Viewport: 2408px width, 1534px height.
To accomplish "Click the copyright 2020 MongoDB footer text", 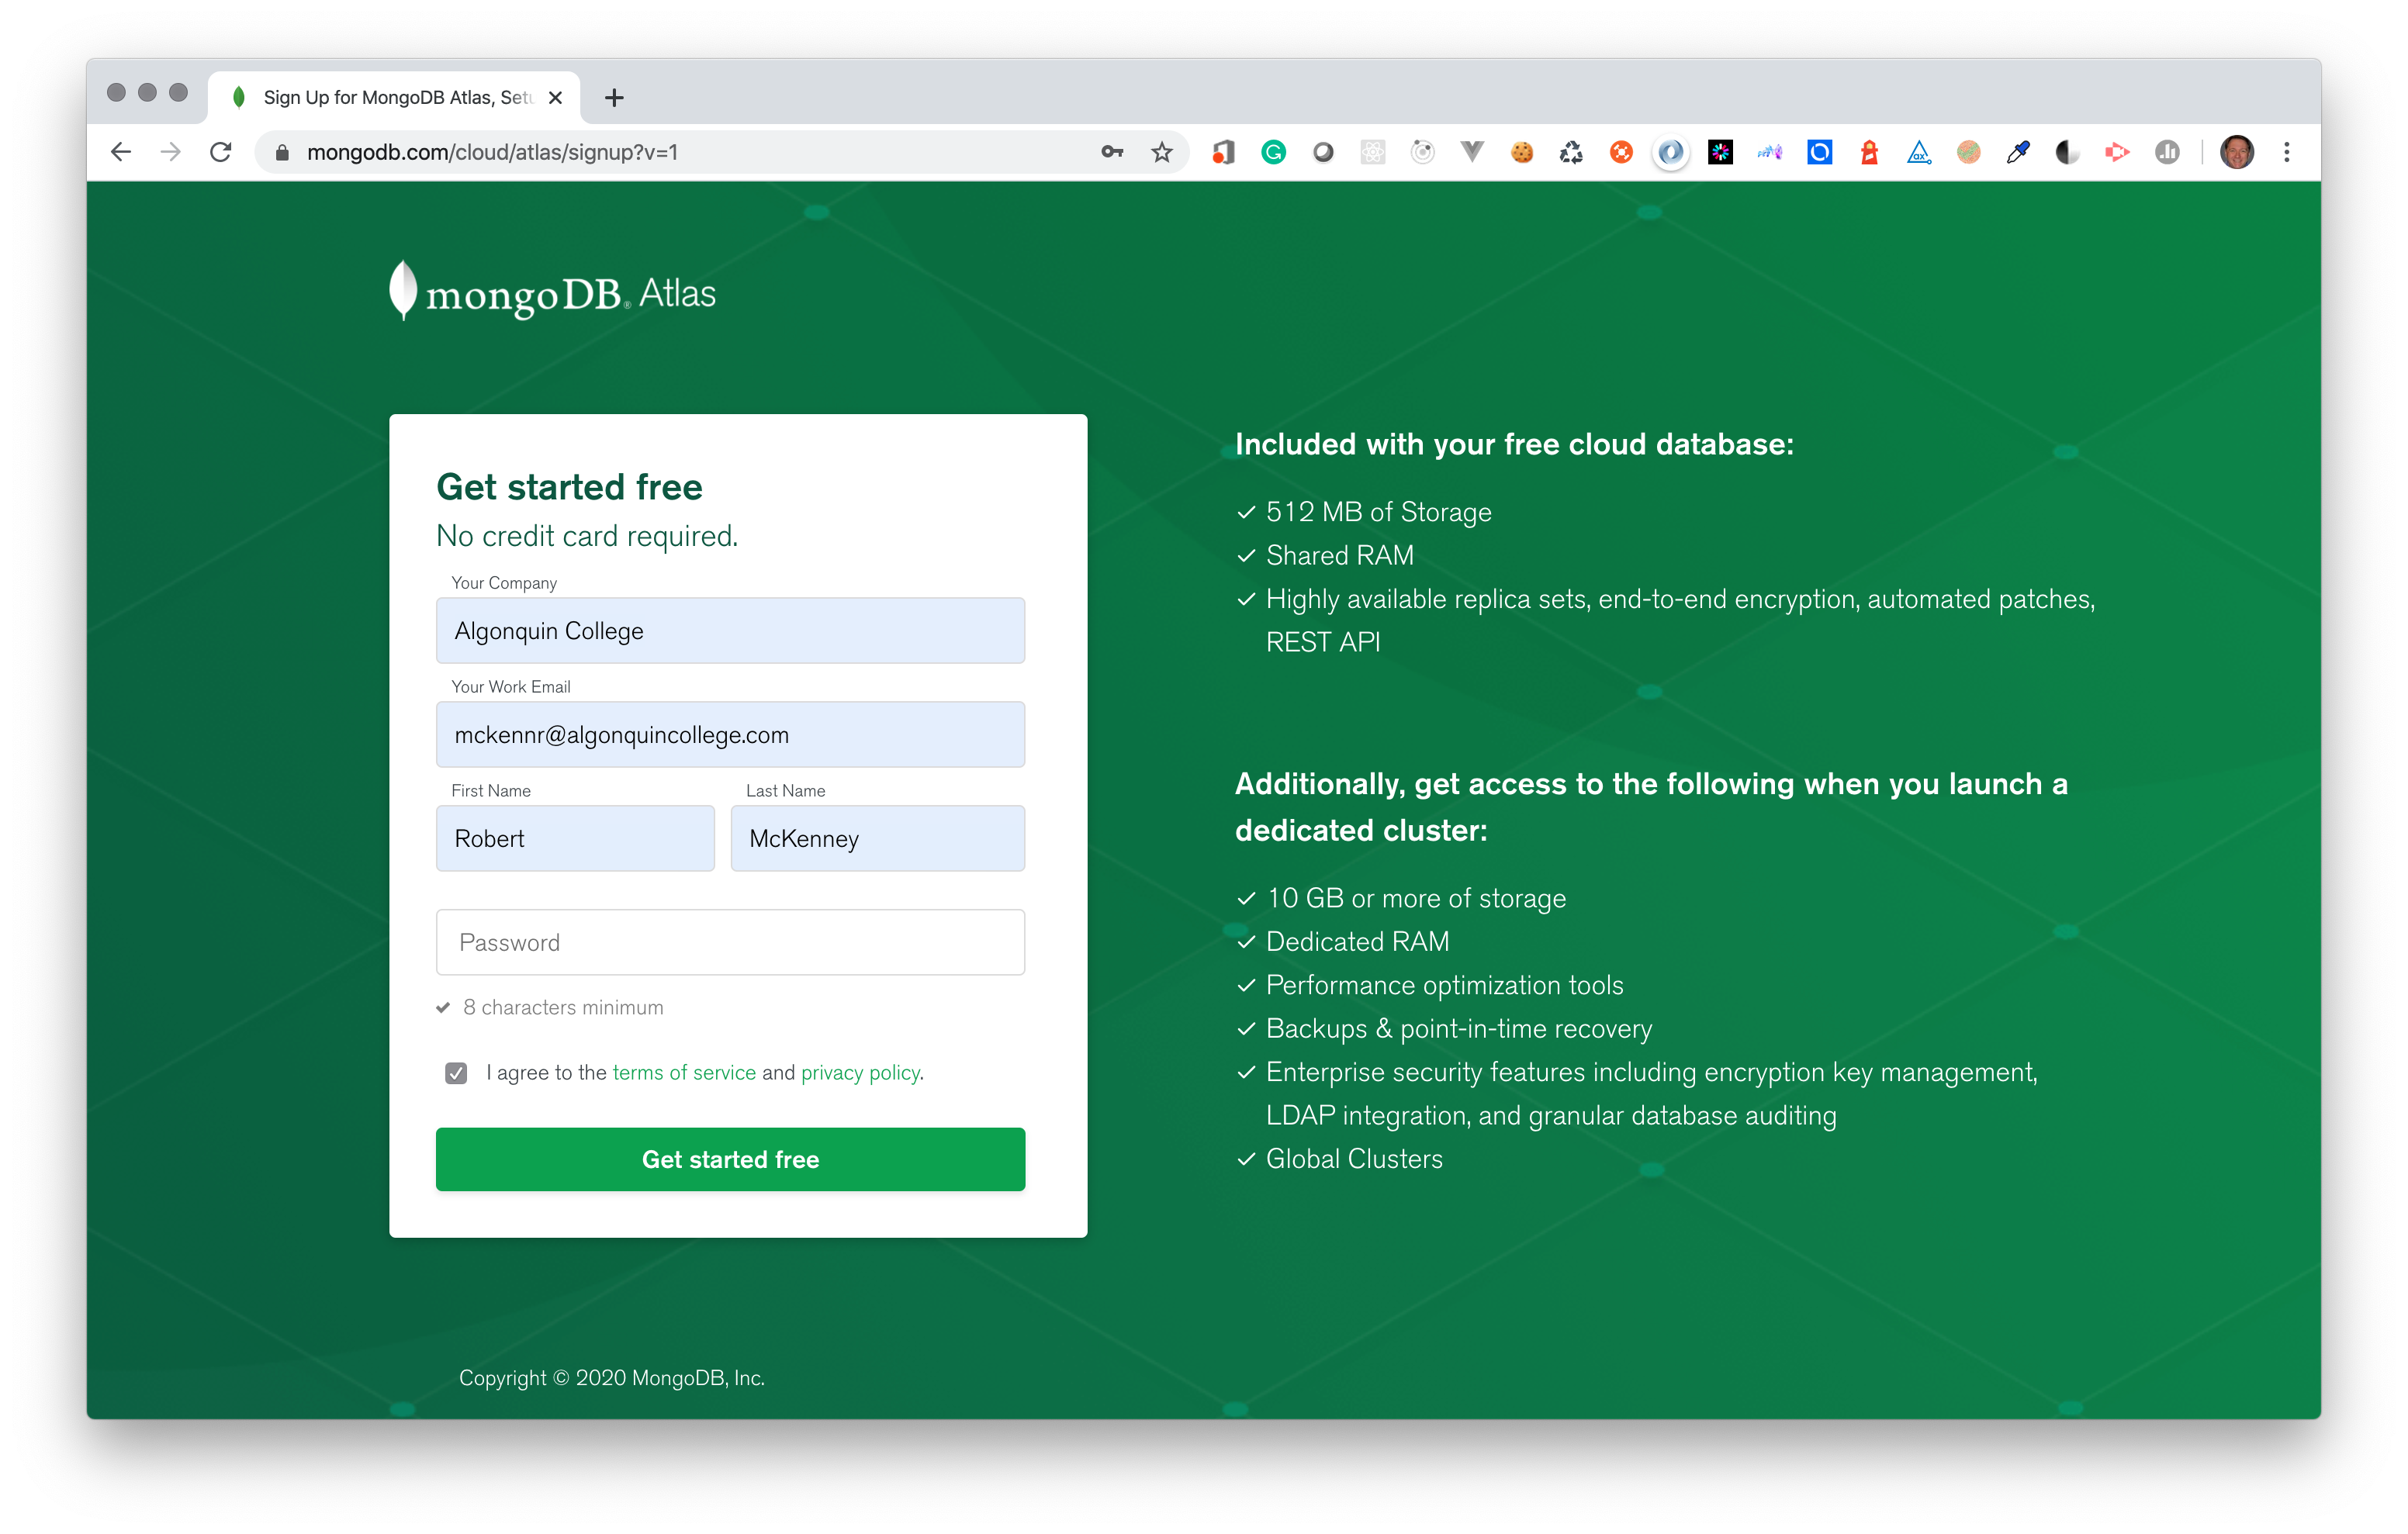I will click(612, 1377).
